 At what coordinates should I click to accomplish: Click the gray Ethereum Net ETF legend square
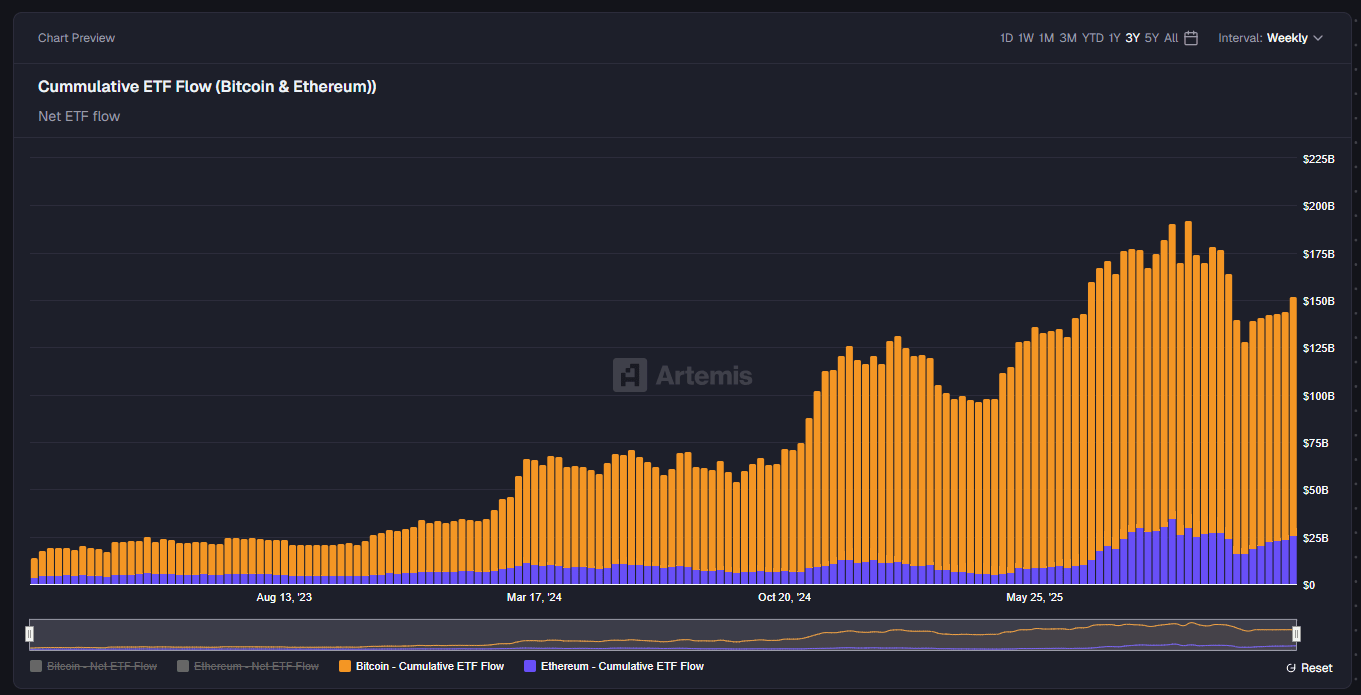point(183,666)
